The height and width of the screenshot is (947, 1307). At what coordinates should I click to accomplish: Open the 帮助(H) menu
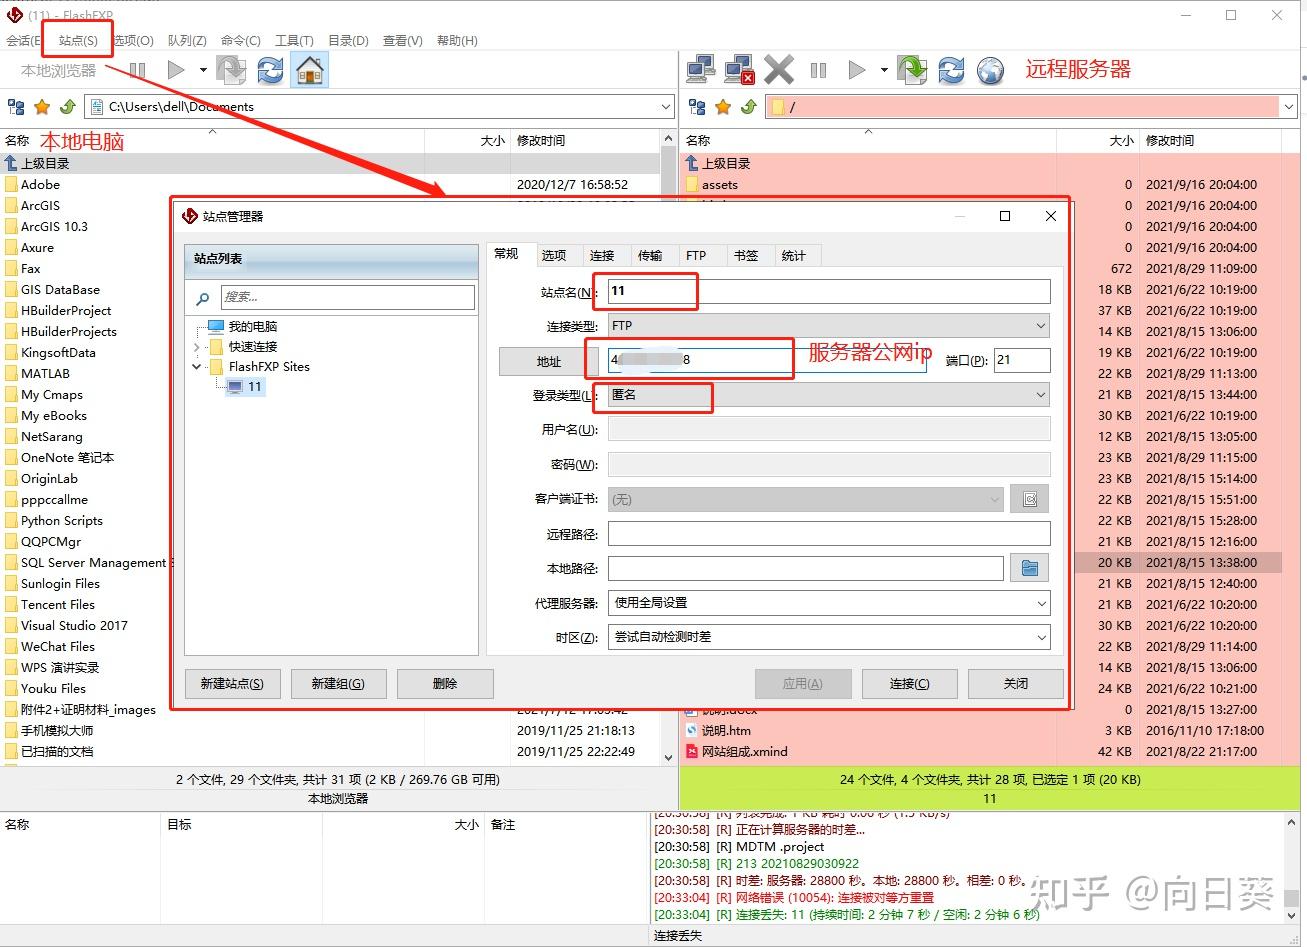coord(457,40)
